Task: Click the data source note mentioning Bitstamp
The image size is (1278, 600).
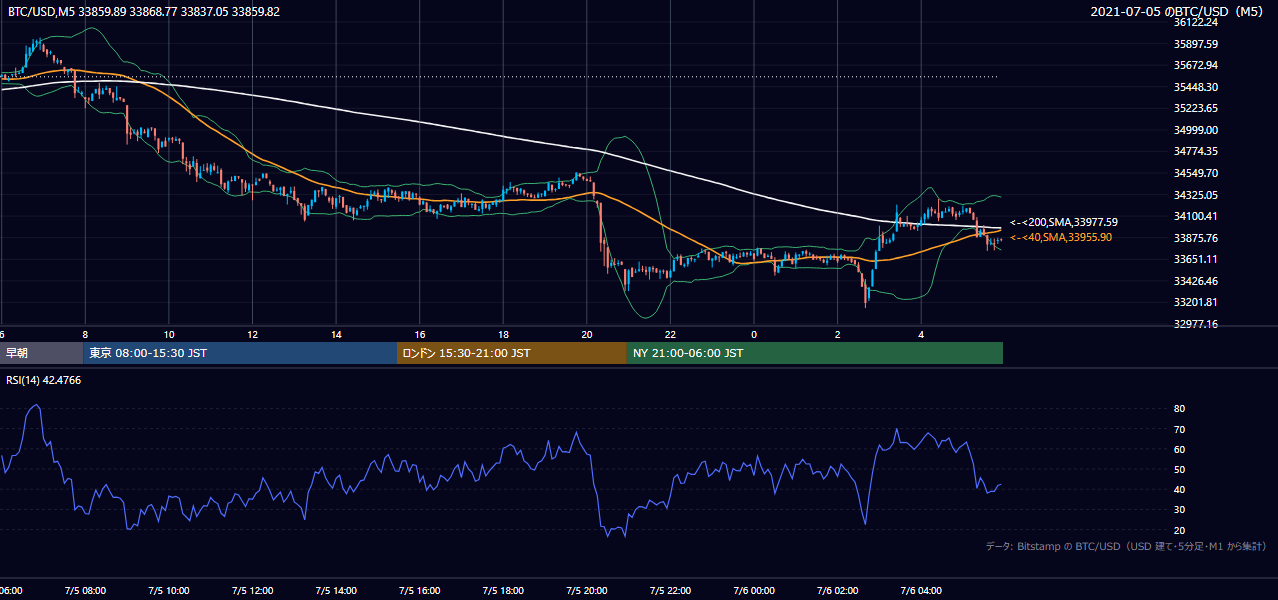Action: (1126, 546)
